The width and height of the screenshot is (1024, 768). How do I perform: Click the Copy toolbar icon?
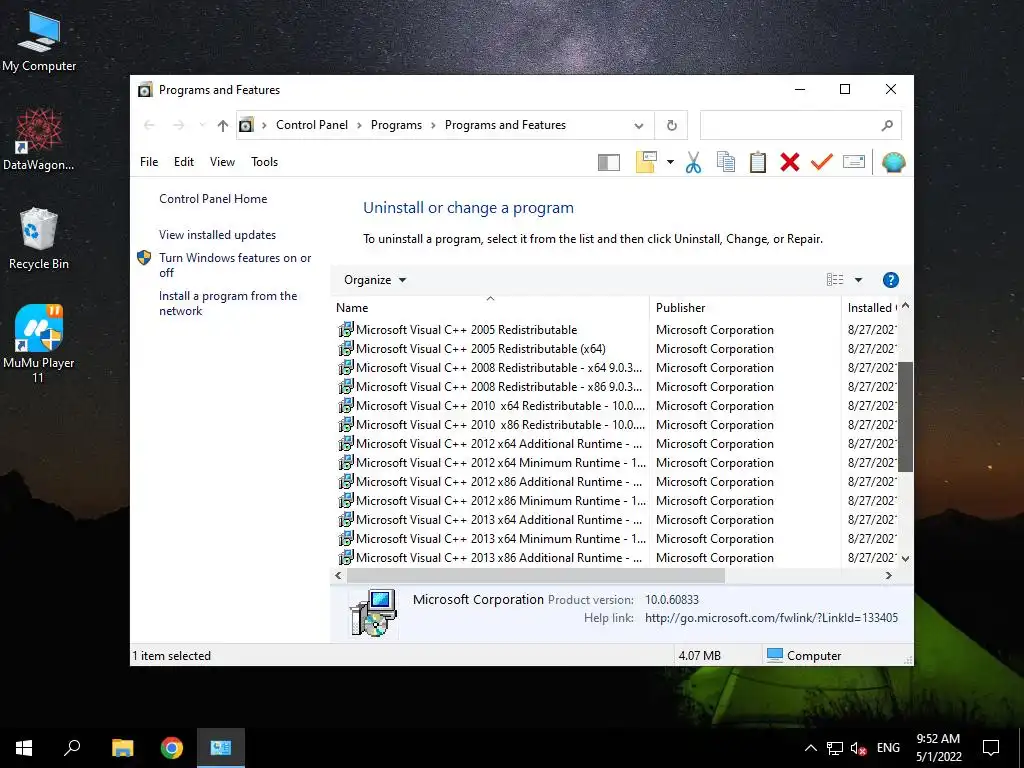coord(726,162)
